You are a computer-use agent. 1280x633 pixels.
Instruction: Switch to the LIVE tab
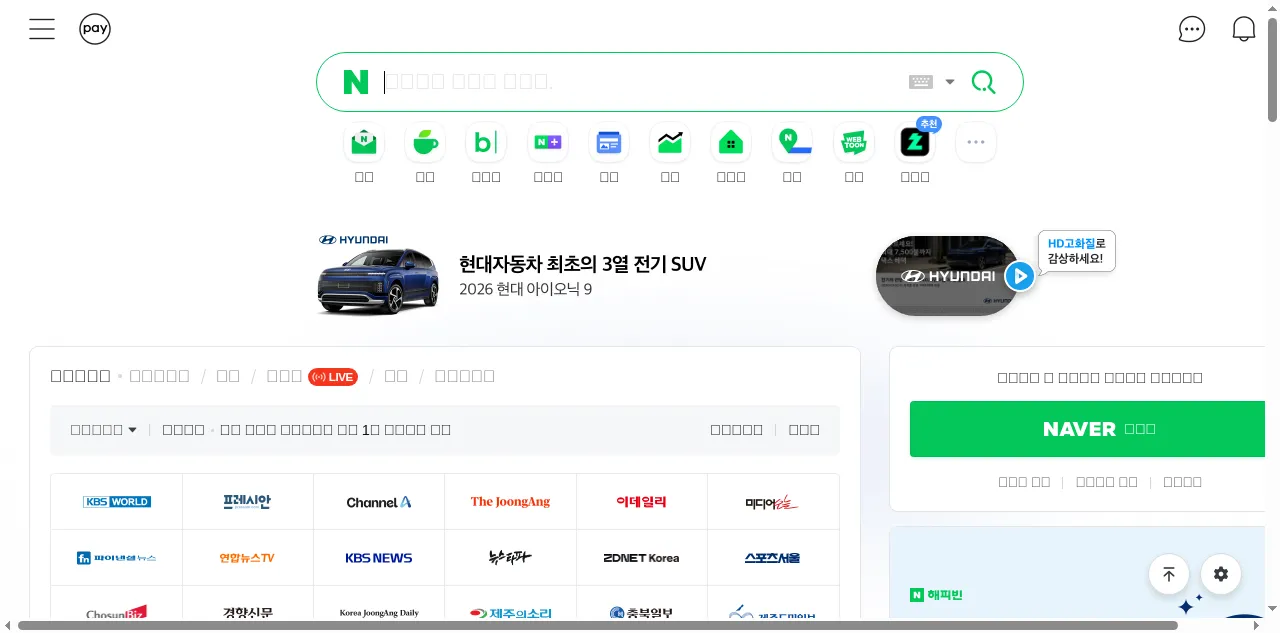333,377
